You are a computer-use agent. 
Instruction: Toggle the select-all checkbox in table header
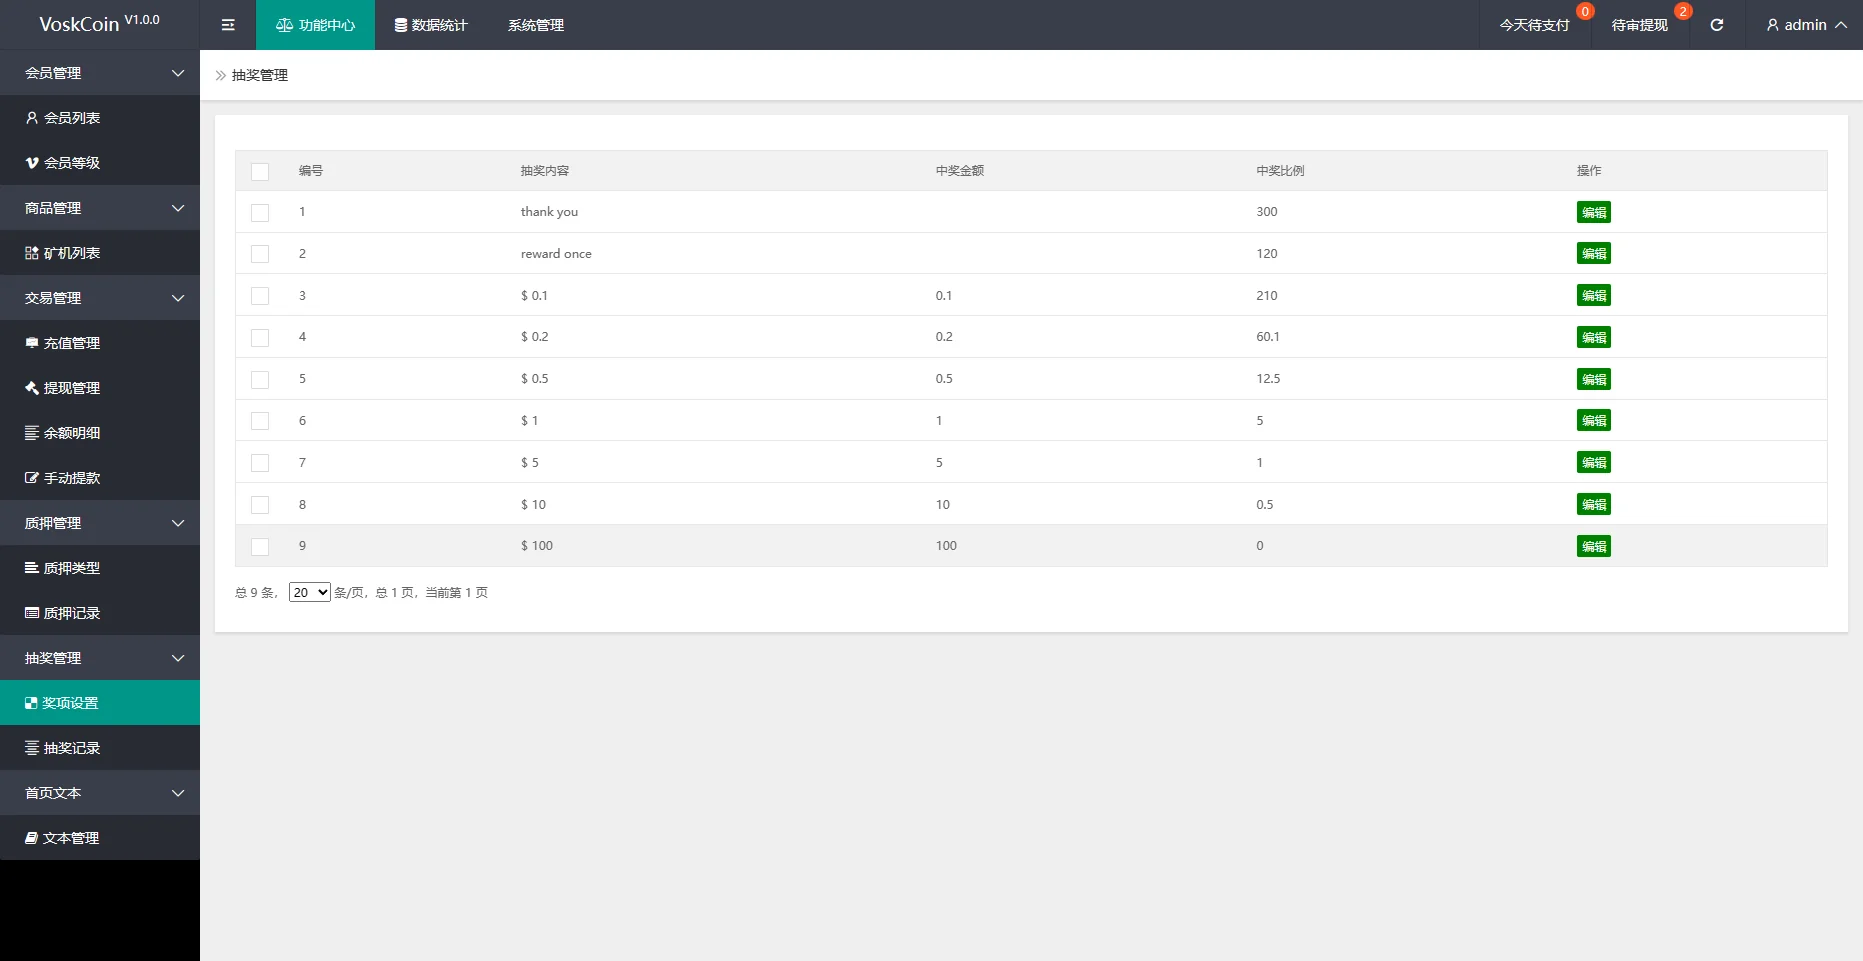point(260,171)
